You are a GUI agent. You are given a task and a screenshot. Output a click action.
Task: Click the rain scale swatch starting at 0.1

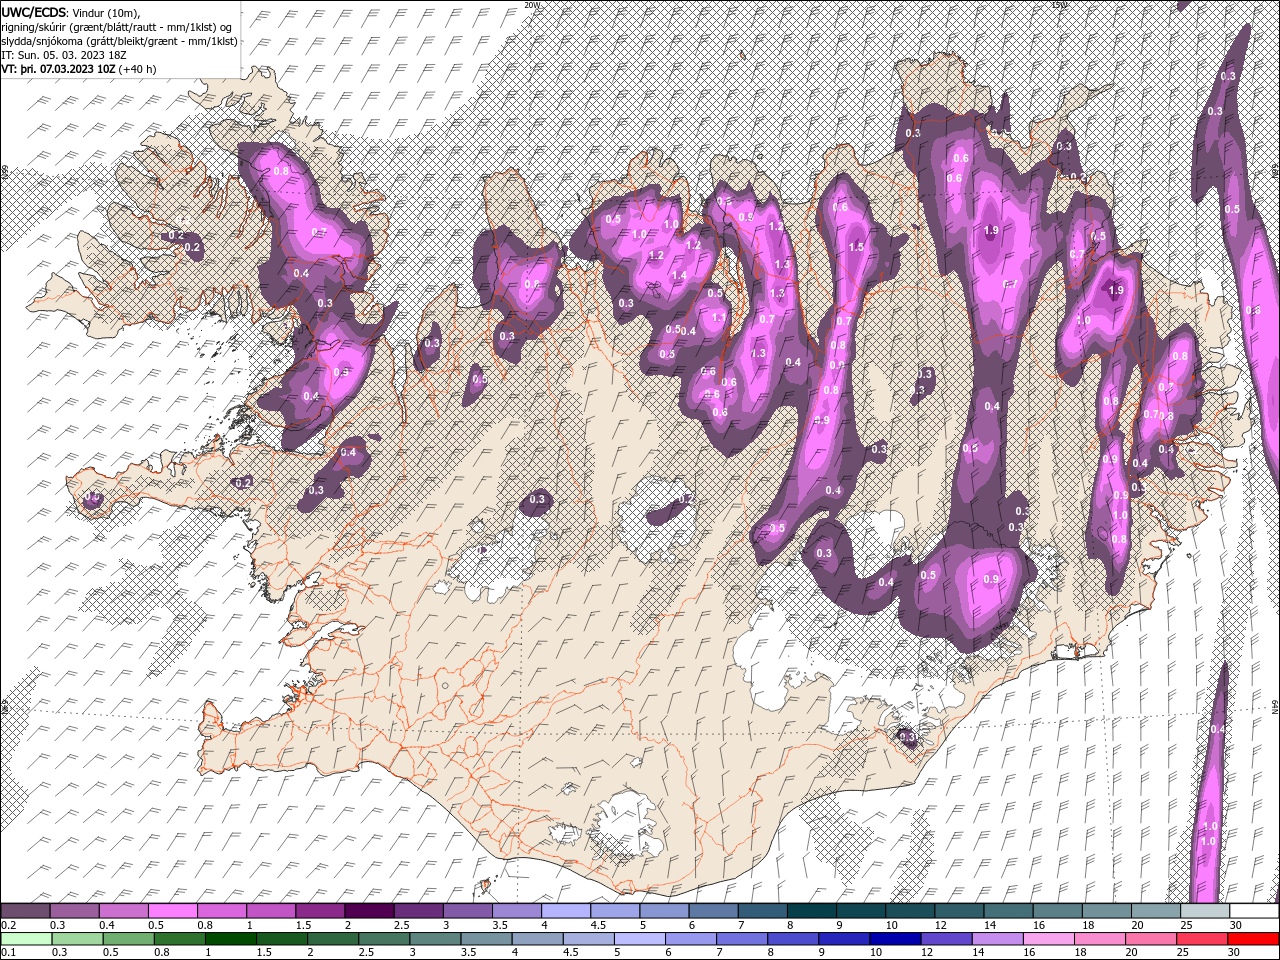click(x=25, y=939)
